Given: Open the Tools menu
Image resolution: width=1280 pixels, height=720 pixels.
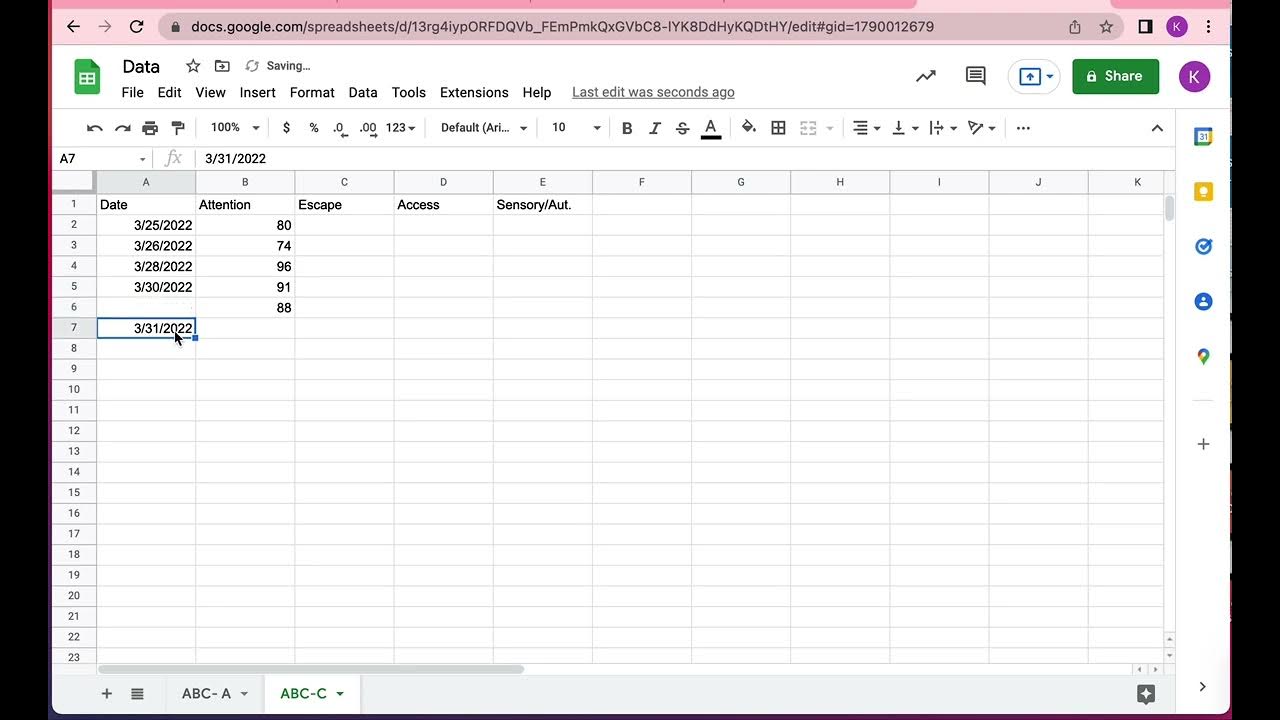Looking at the screenshot, I should (409, 92).
